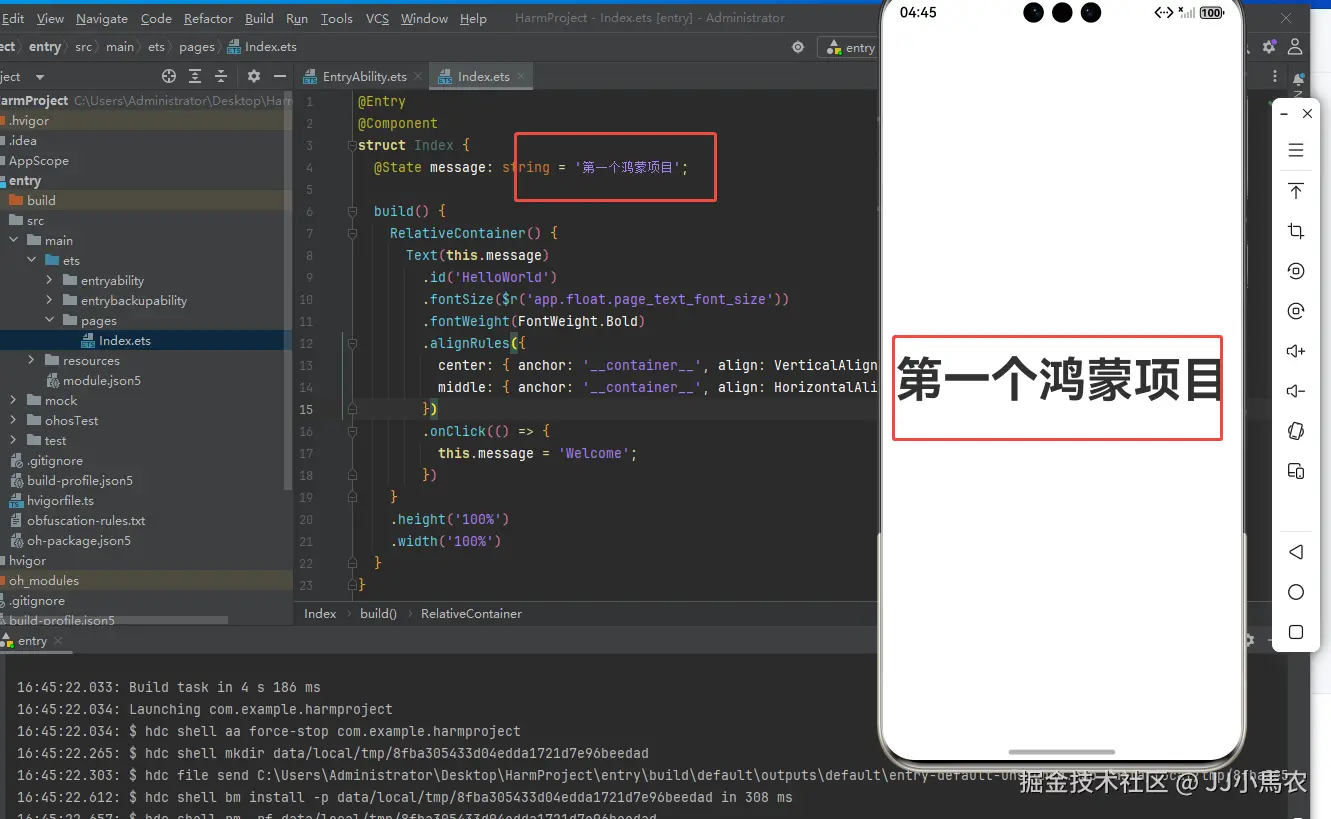This screenshot has width=1331, height=819.
Task: Expand the ohosTest folder
Action: pos(13,420)
